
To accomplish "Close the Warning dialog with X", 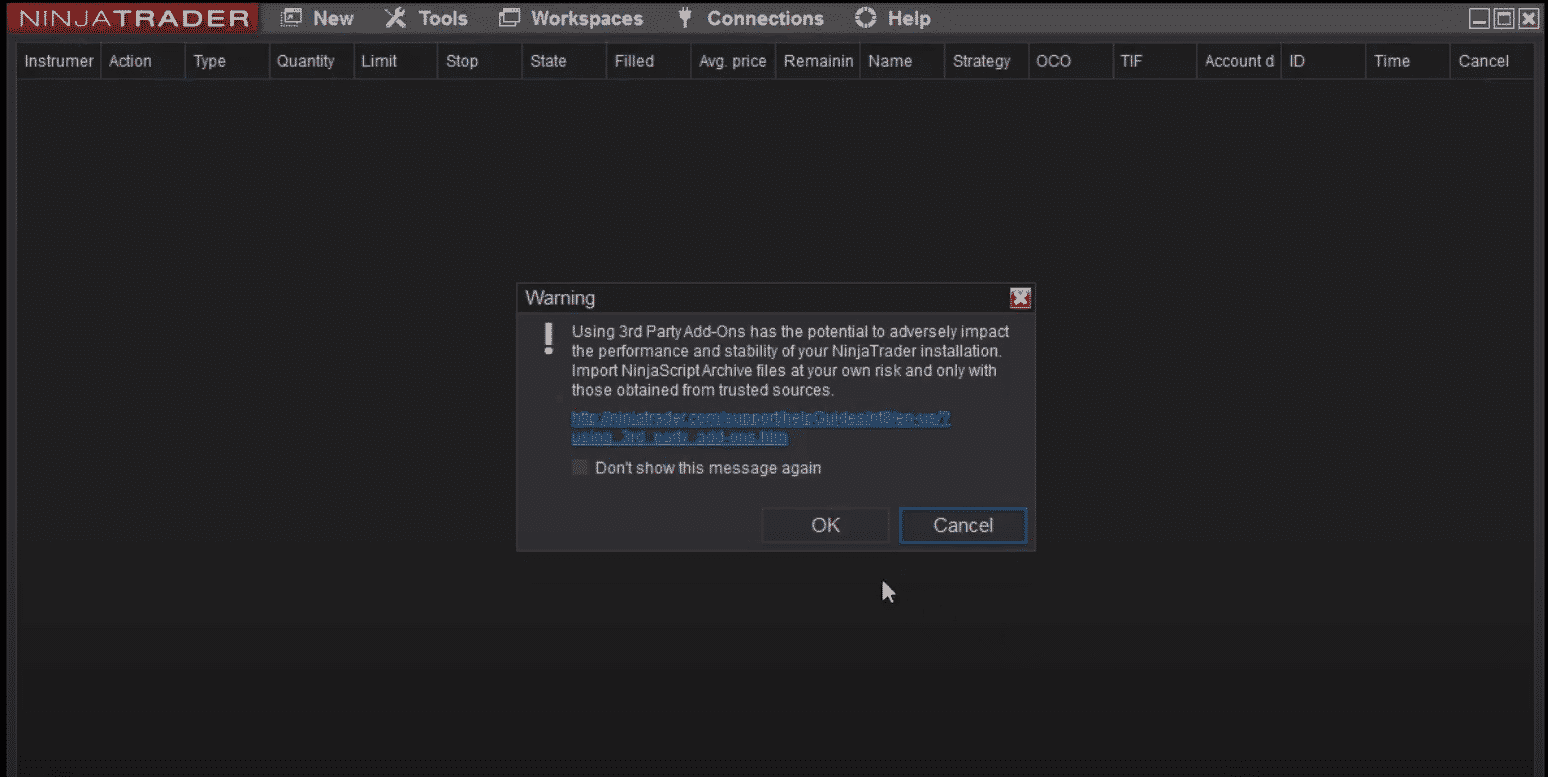I will click(1020, 297).
